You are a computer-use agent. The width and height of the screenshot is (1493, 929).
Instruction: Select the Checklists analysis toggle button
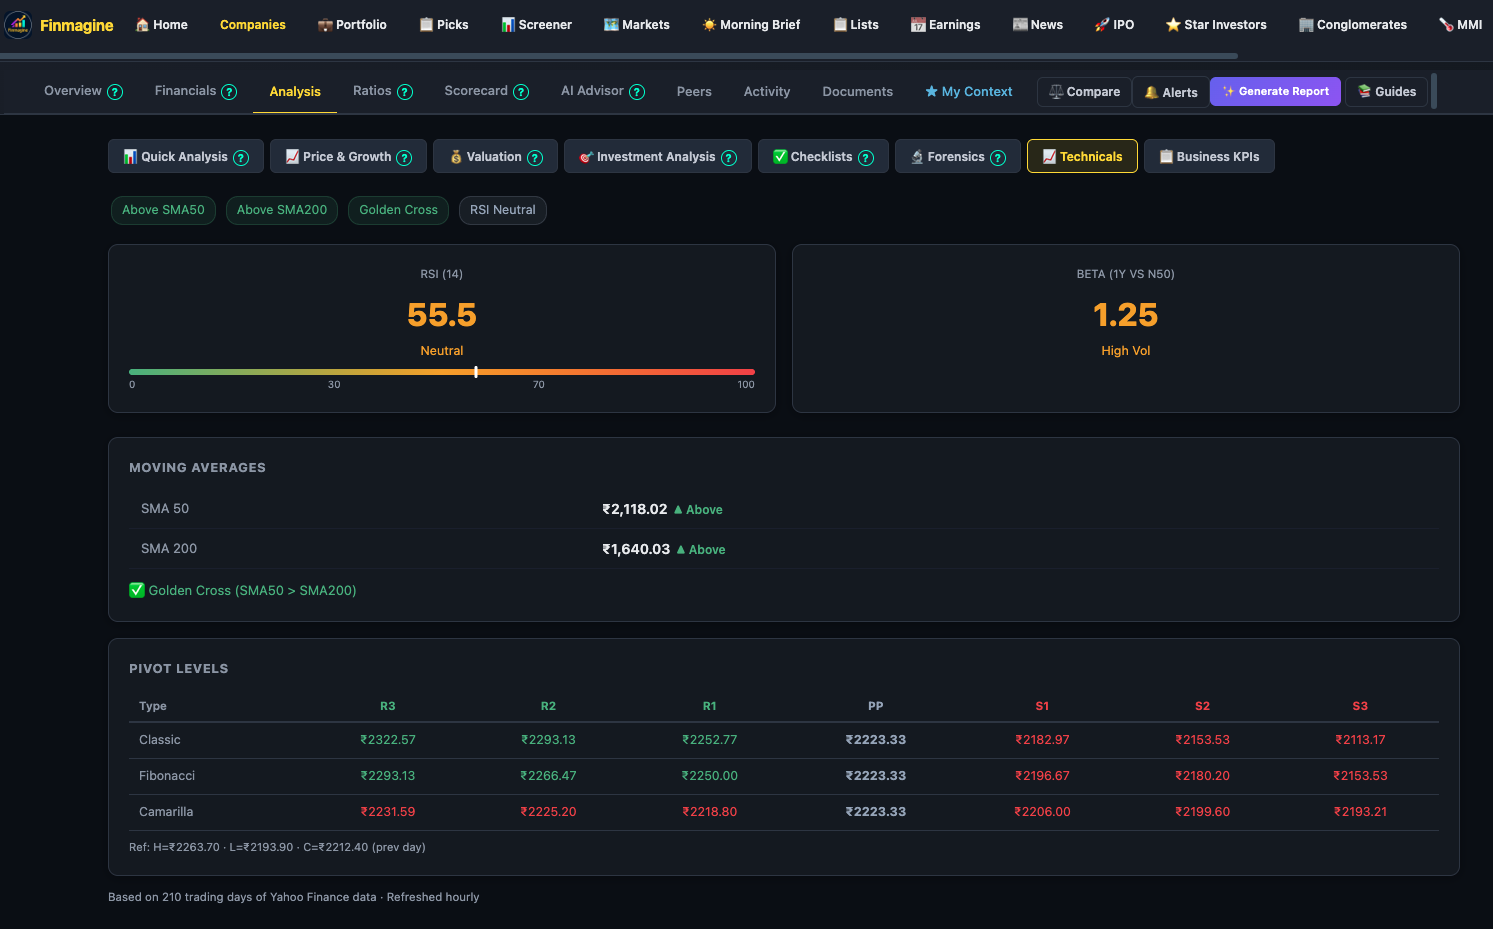823,156
